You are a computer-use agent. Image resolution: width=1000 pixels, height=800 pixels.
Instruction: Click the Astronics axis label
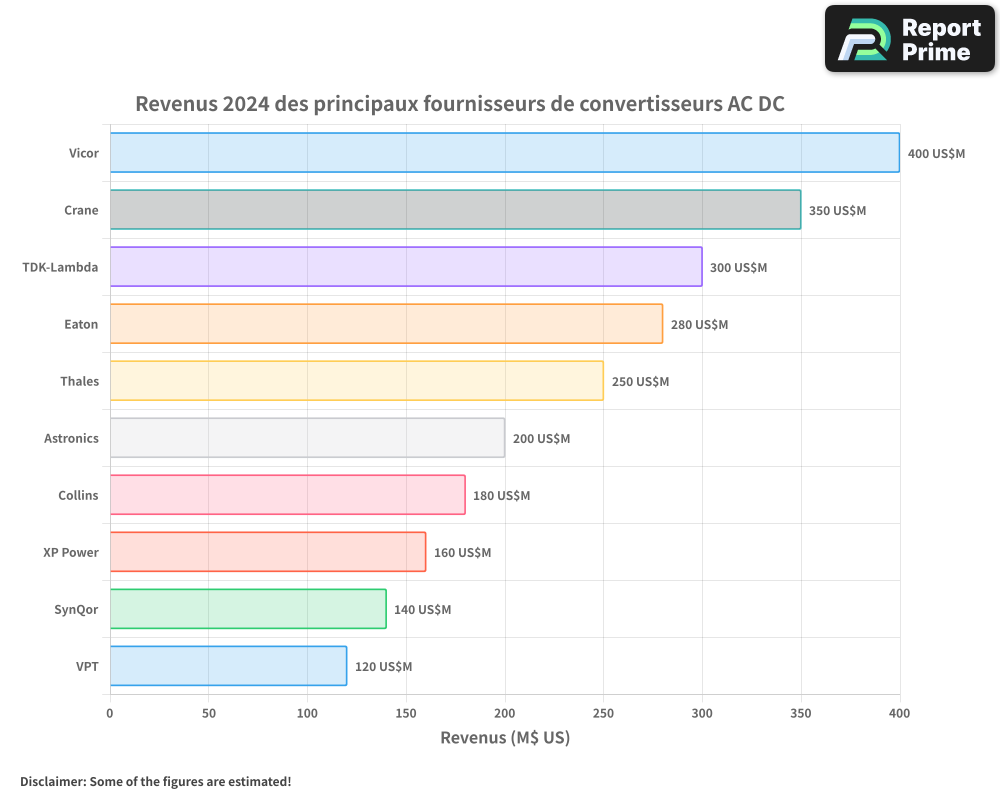(71, 438)
